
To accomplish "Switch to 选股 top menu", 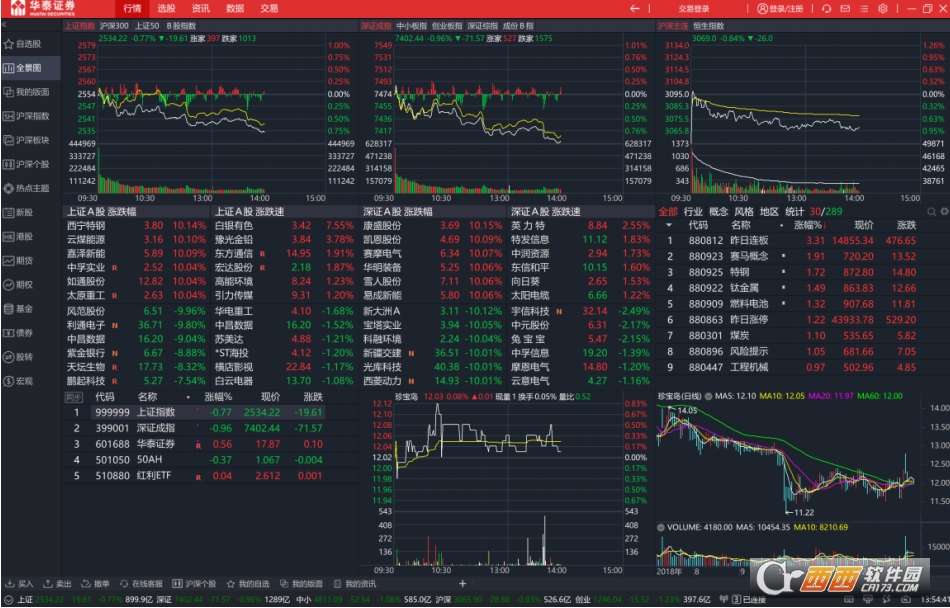I will [166, 8].
